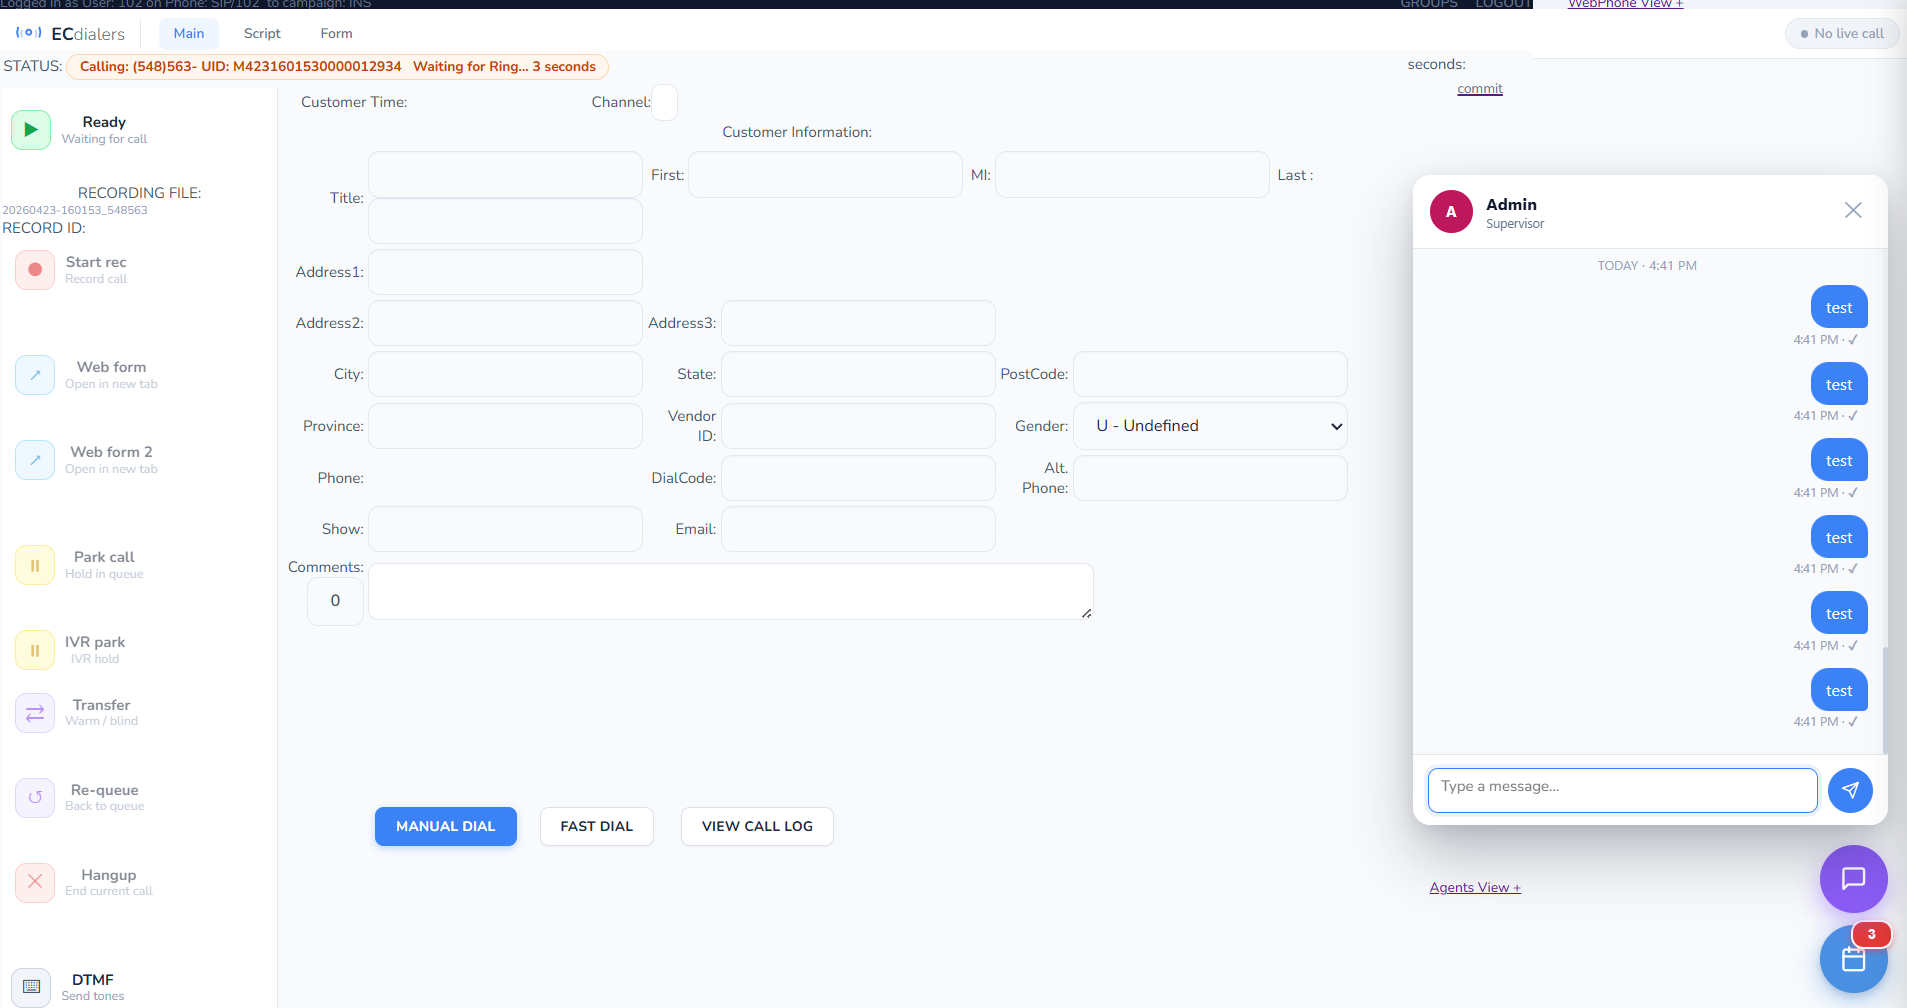This screenshot has width=1907, height=1008.
Task: Start recording with the red record icon
Action: pyautogui.click(x=35, y=270)
